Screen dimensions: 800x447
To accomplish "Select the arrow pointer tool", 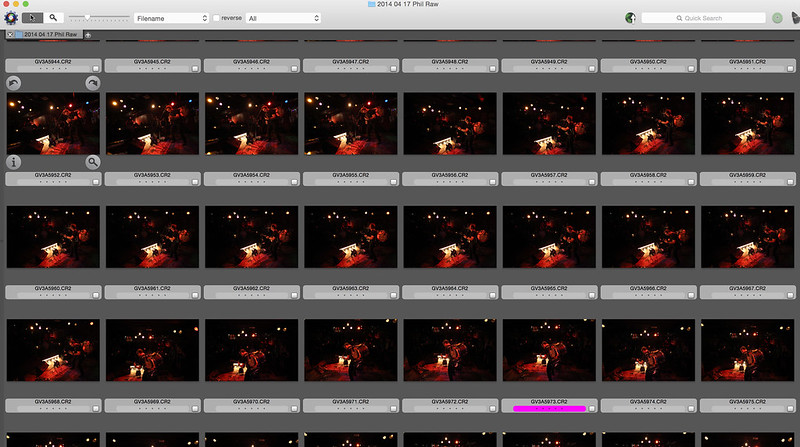I will point(32,18).
